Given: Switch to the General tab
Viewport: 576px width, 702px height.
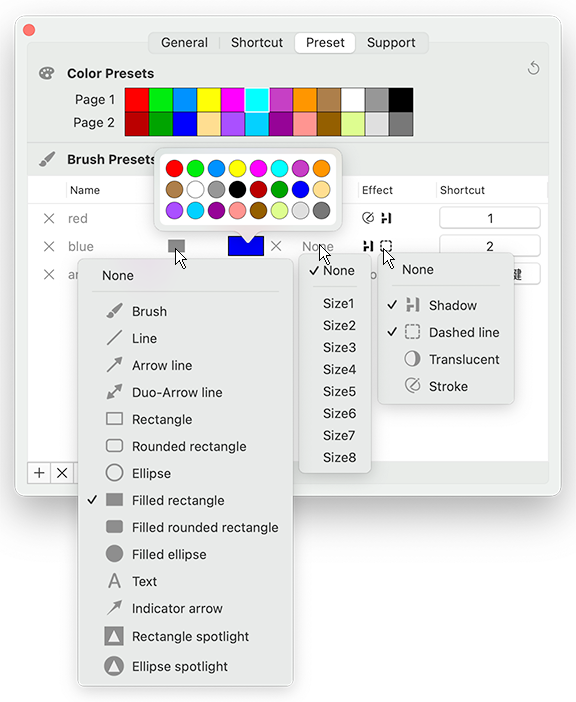Looking at the screenshot, I should (184, 43).
